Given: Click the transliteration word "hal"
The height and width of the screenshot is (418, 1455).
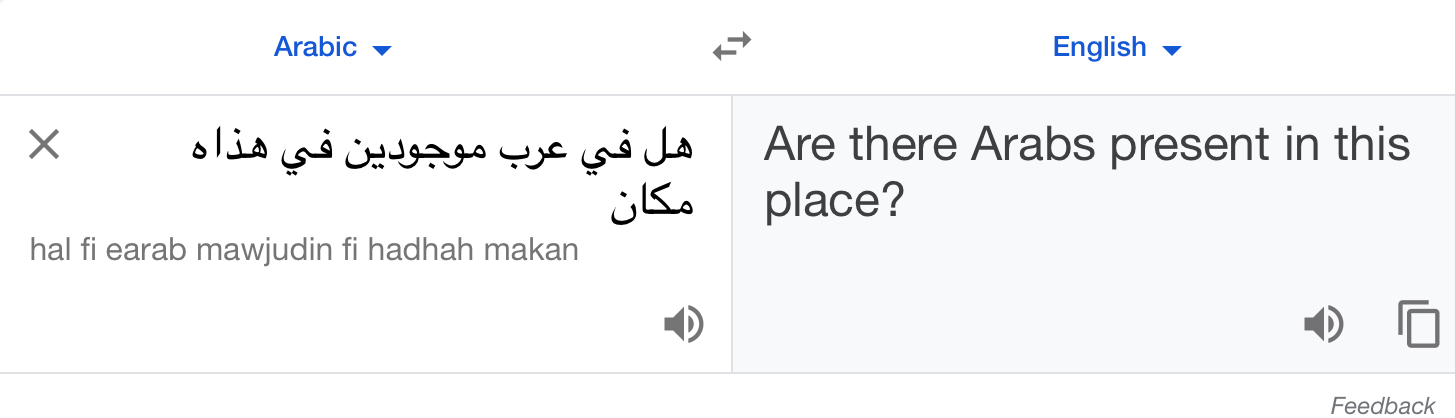Looking at the screenshot, I should pos(51,250).
